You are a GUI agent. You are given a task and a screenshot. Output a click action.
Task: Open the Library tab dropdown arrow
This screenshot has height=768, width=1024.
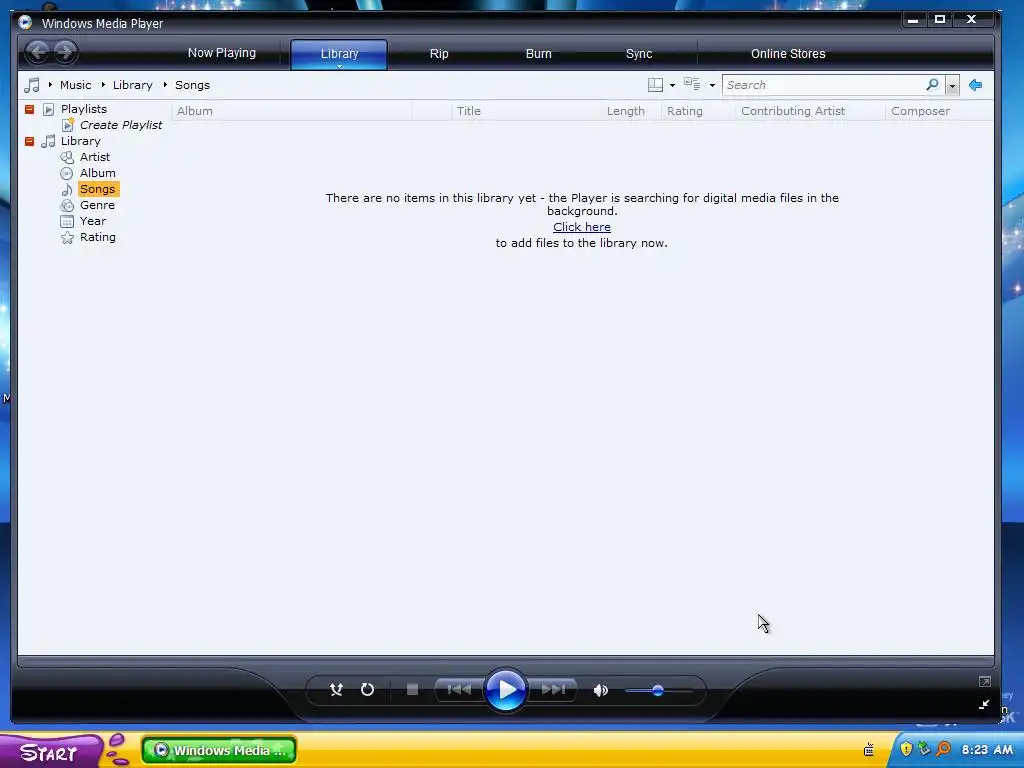click(x=340, y=66)
